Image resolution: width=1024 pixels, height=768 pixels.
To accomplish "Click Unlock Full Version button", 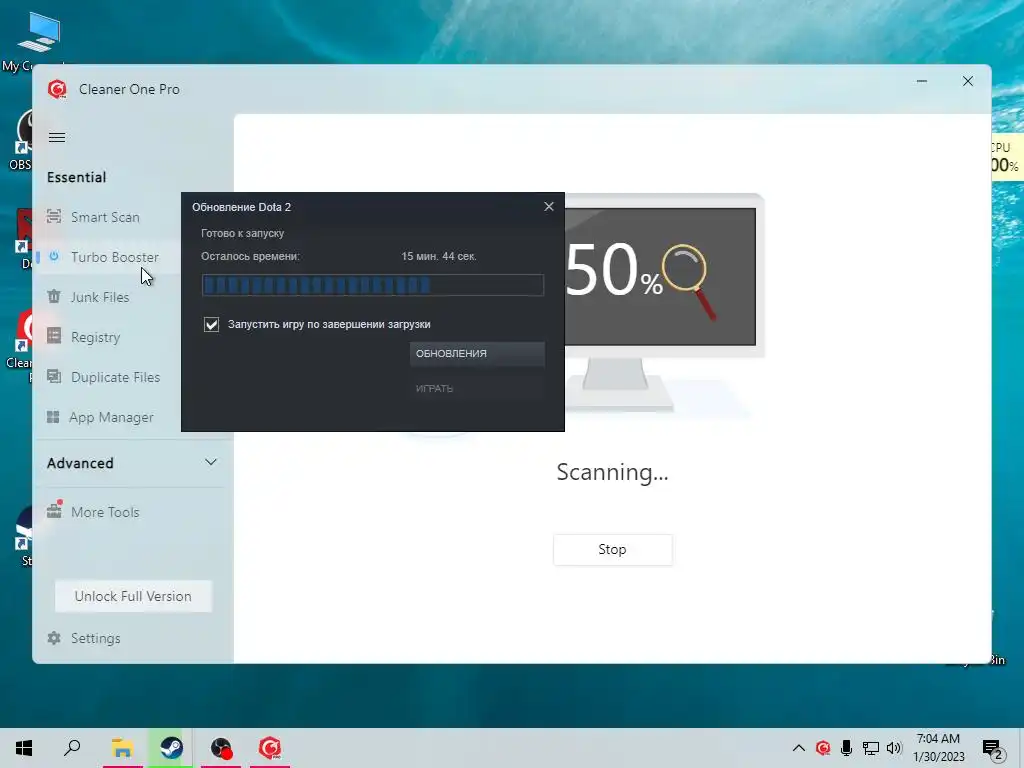I will click(x=133, y=596).
